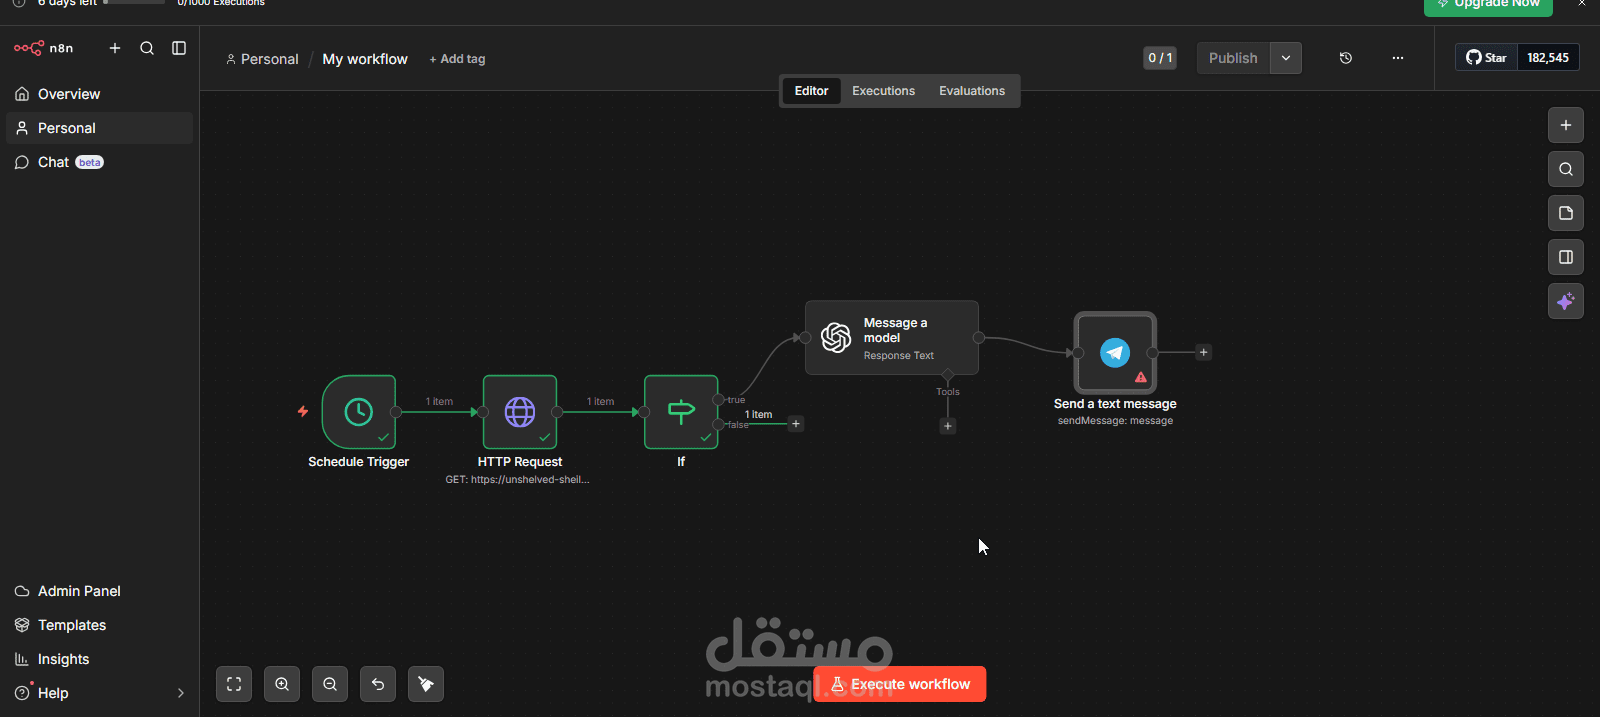Open search from sidebar magnifier icon
Image resolution: width=1600 pixels, height=717 pixels.
(147, 48)
